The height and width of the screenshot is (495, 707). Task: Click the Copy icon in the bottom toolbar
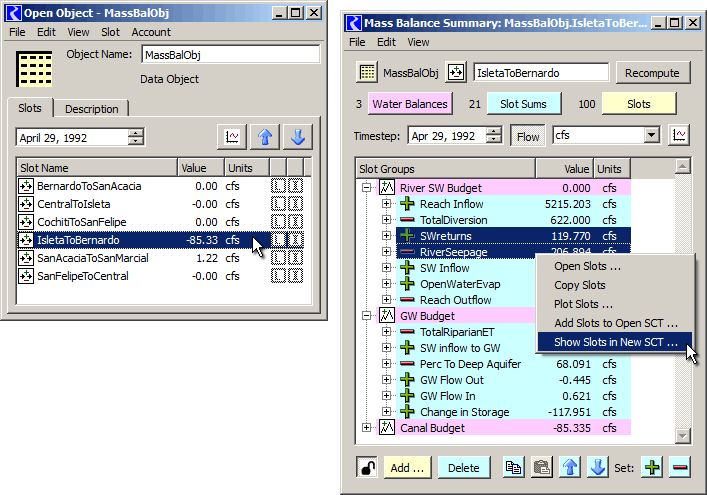click(514, 468)
